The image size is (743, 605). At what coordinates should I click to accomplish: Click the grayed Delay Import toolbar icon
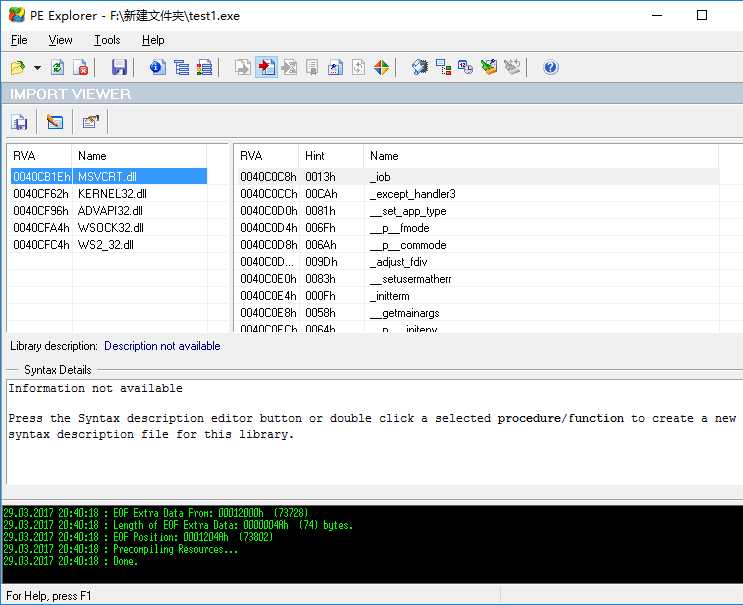(x=289, y=67)
